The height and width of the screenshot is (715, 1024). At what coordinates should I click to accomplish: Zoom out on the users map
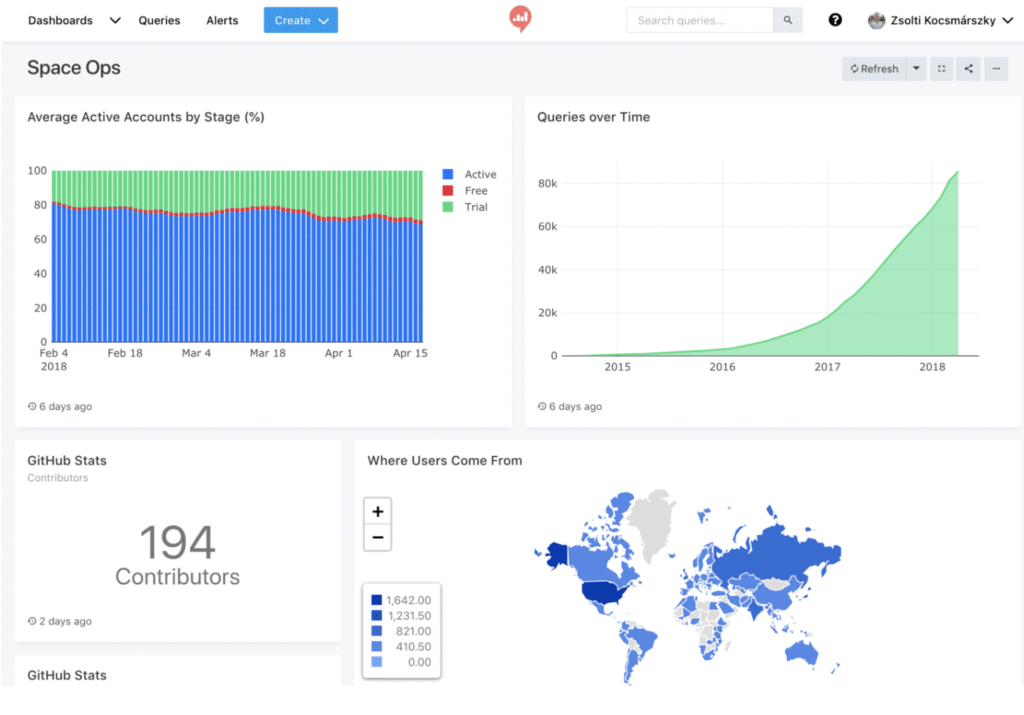coord(377,537)
